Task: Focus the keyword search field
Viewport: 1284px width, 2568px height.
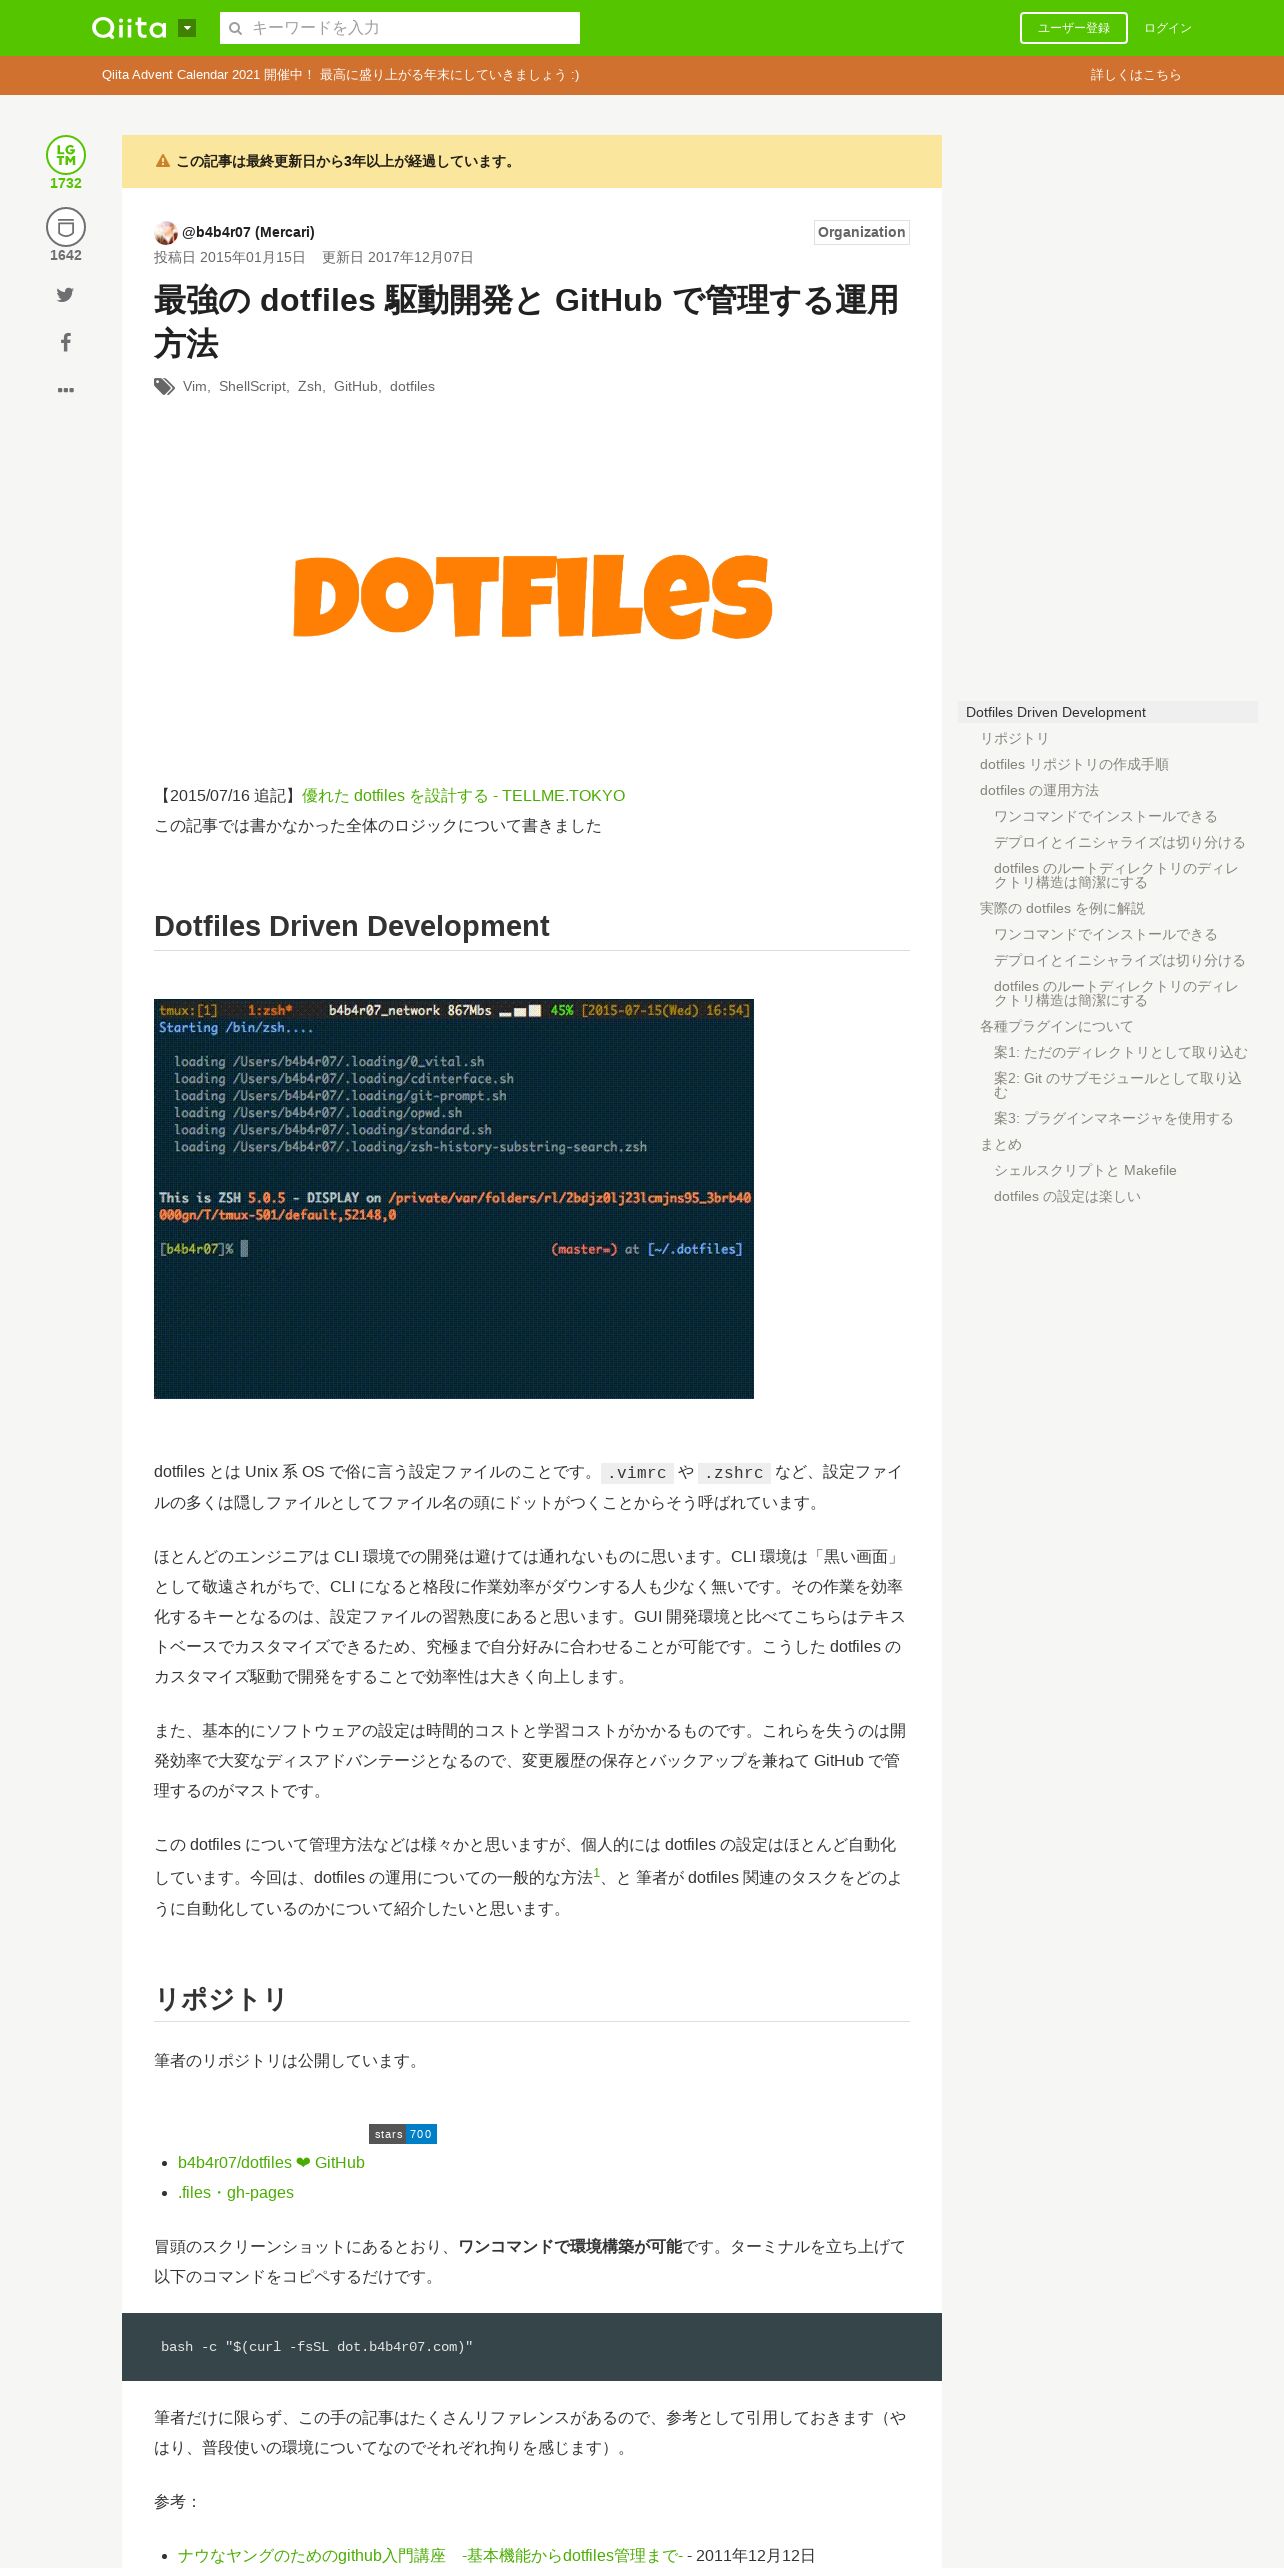Action: (400, 28)
